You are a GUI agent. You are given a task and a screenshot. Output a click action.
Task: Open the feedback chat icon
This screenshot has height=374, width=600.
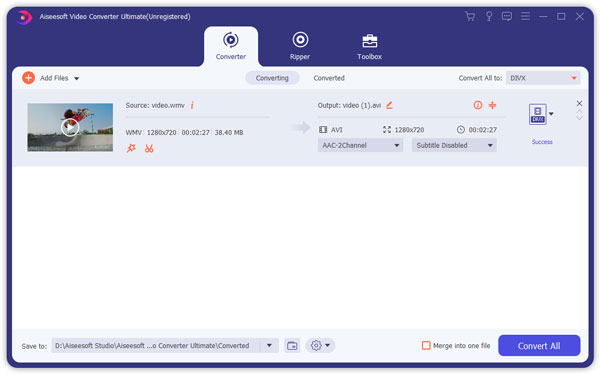(507, 16)
